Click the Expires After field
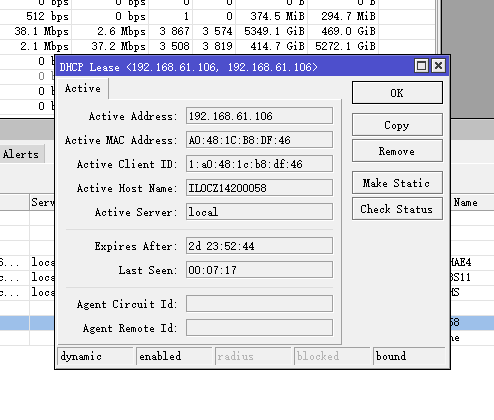This screenshot has width=494, height=420. 259,246
